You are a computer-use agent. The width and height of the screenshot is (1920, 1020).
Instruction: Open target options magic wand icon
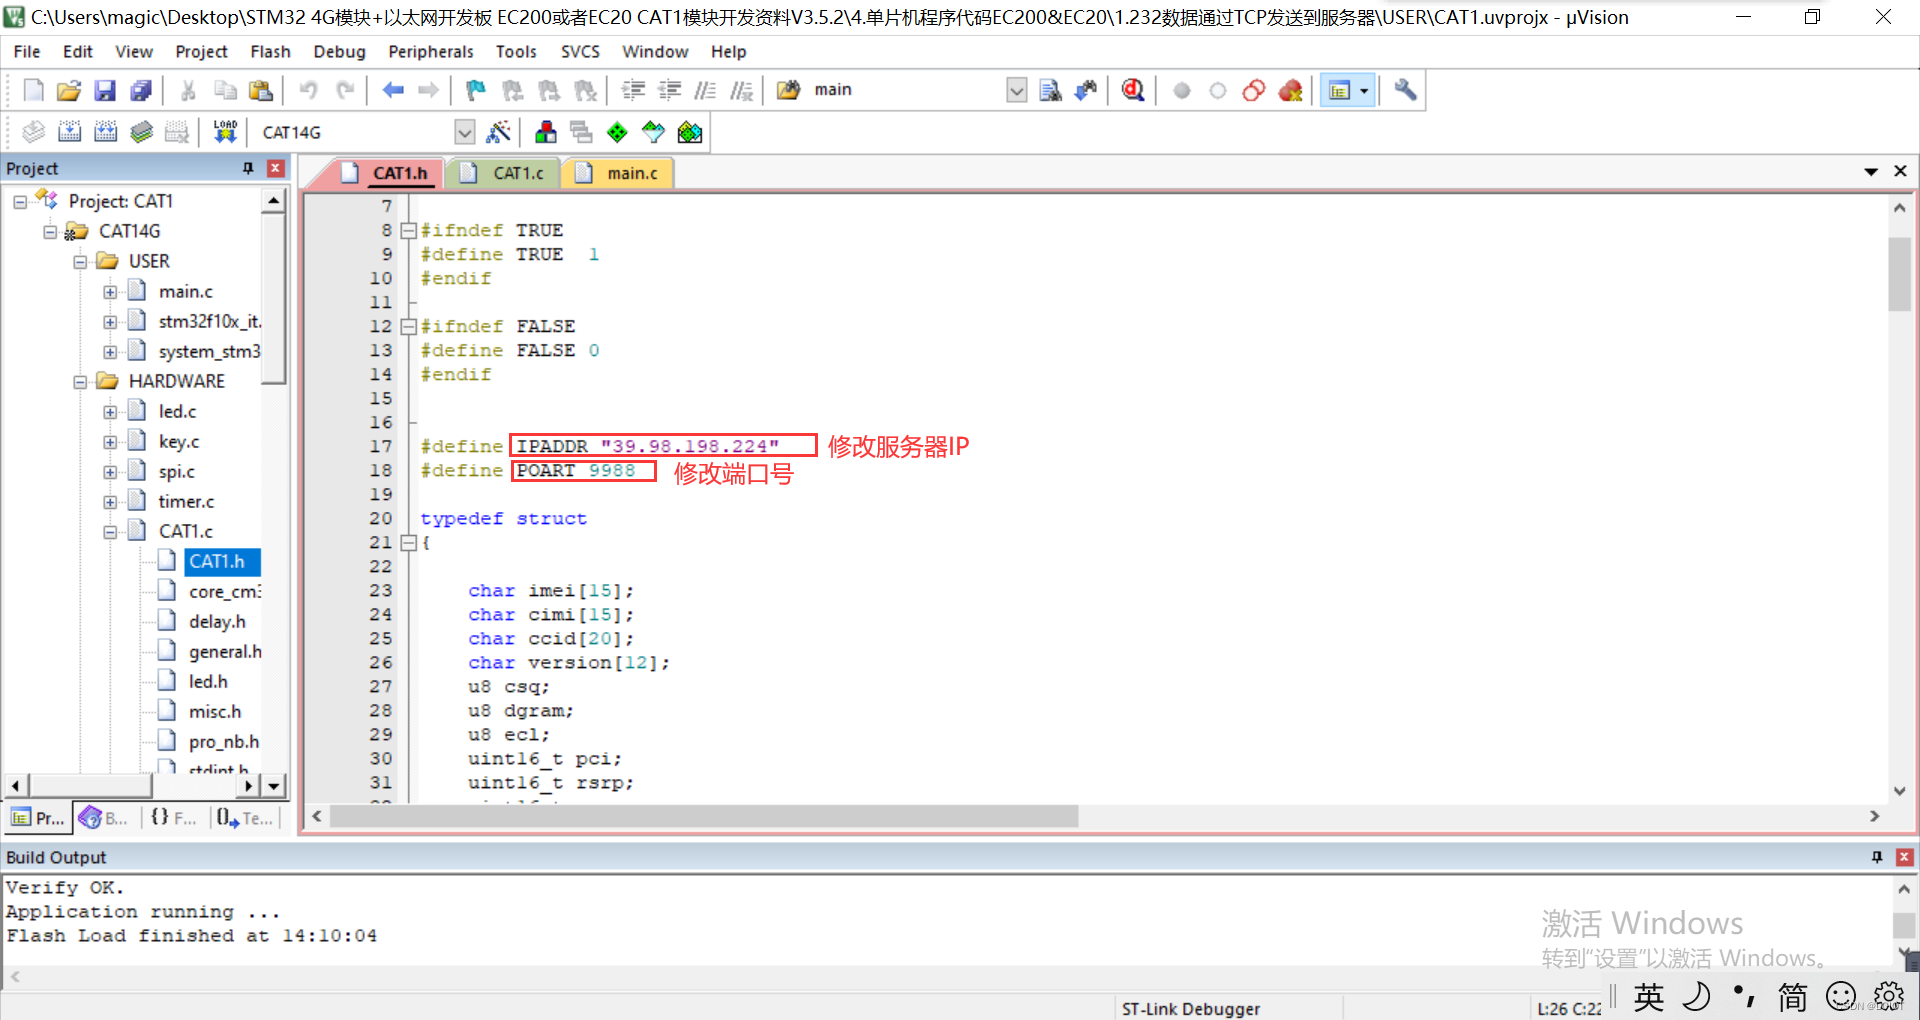coord(498,132)
